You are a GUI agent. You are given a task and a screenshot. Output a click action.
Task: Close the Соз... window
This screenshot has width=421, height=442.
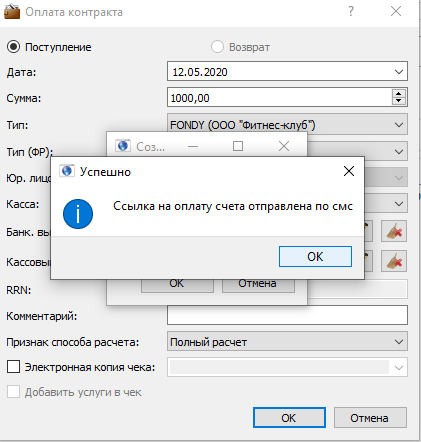(x=284, y=146)
